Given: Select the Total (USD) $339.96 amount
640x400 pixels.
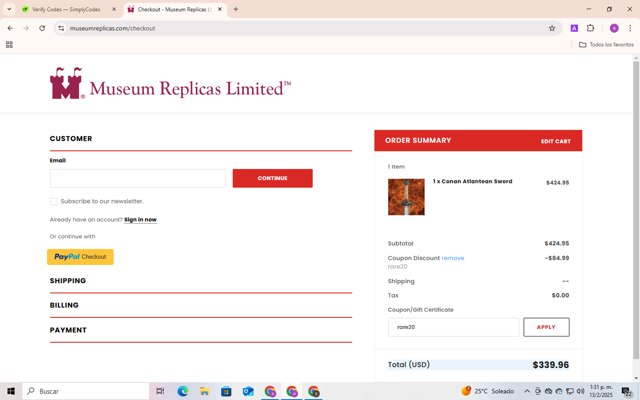Looking at the screenshot, I should click(x=551, y=365).
